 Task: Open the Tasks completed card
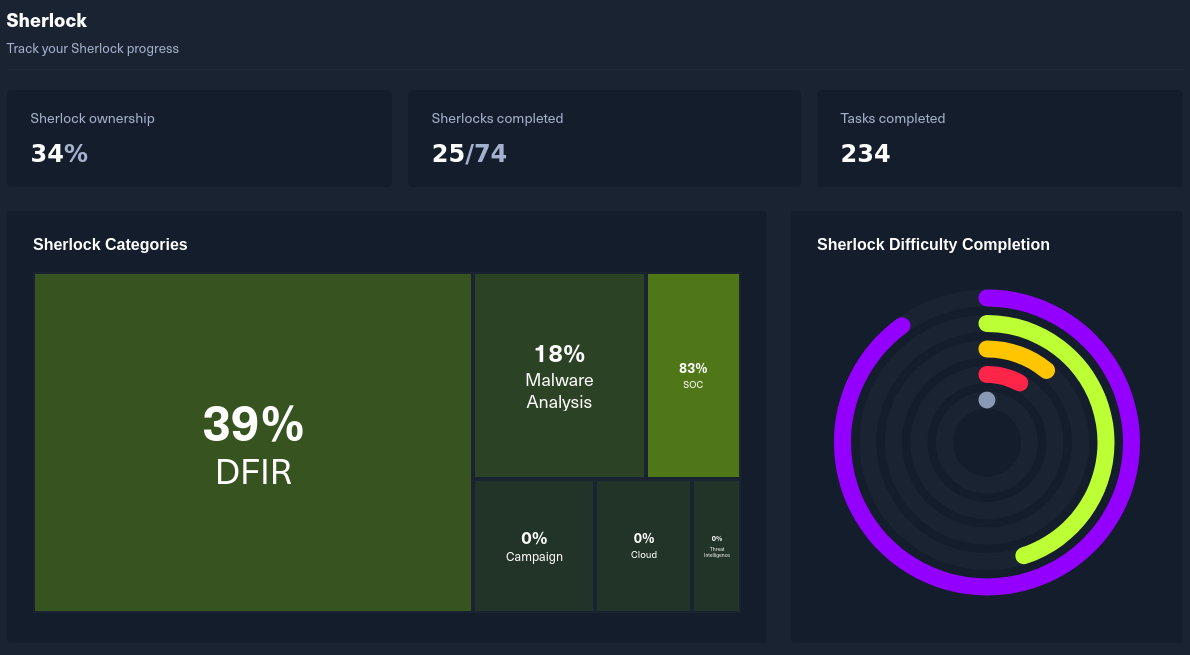coord(1000,138)
